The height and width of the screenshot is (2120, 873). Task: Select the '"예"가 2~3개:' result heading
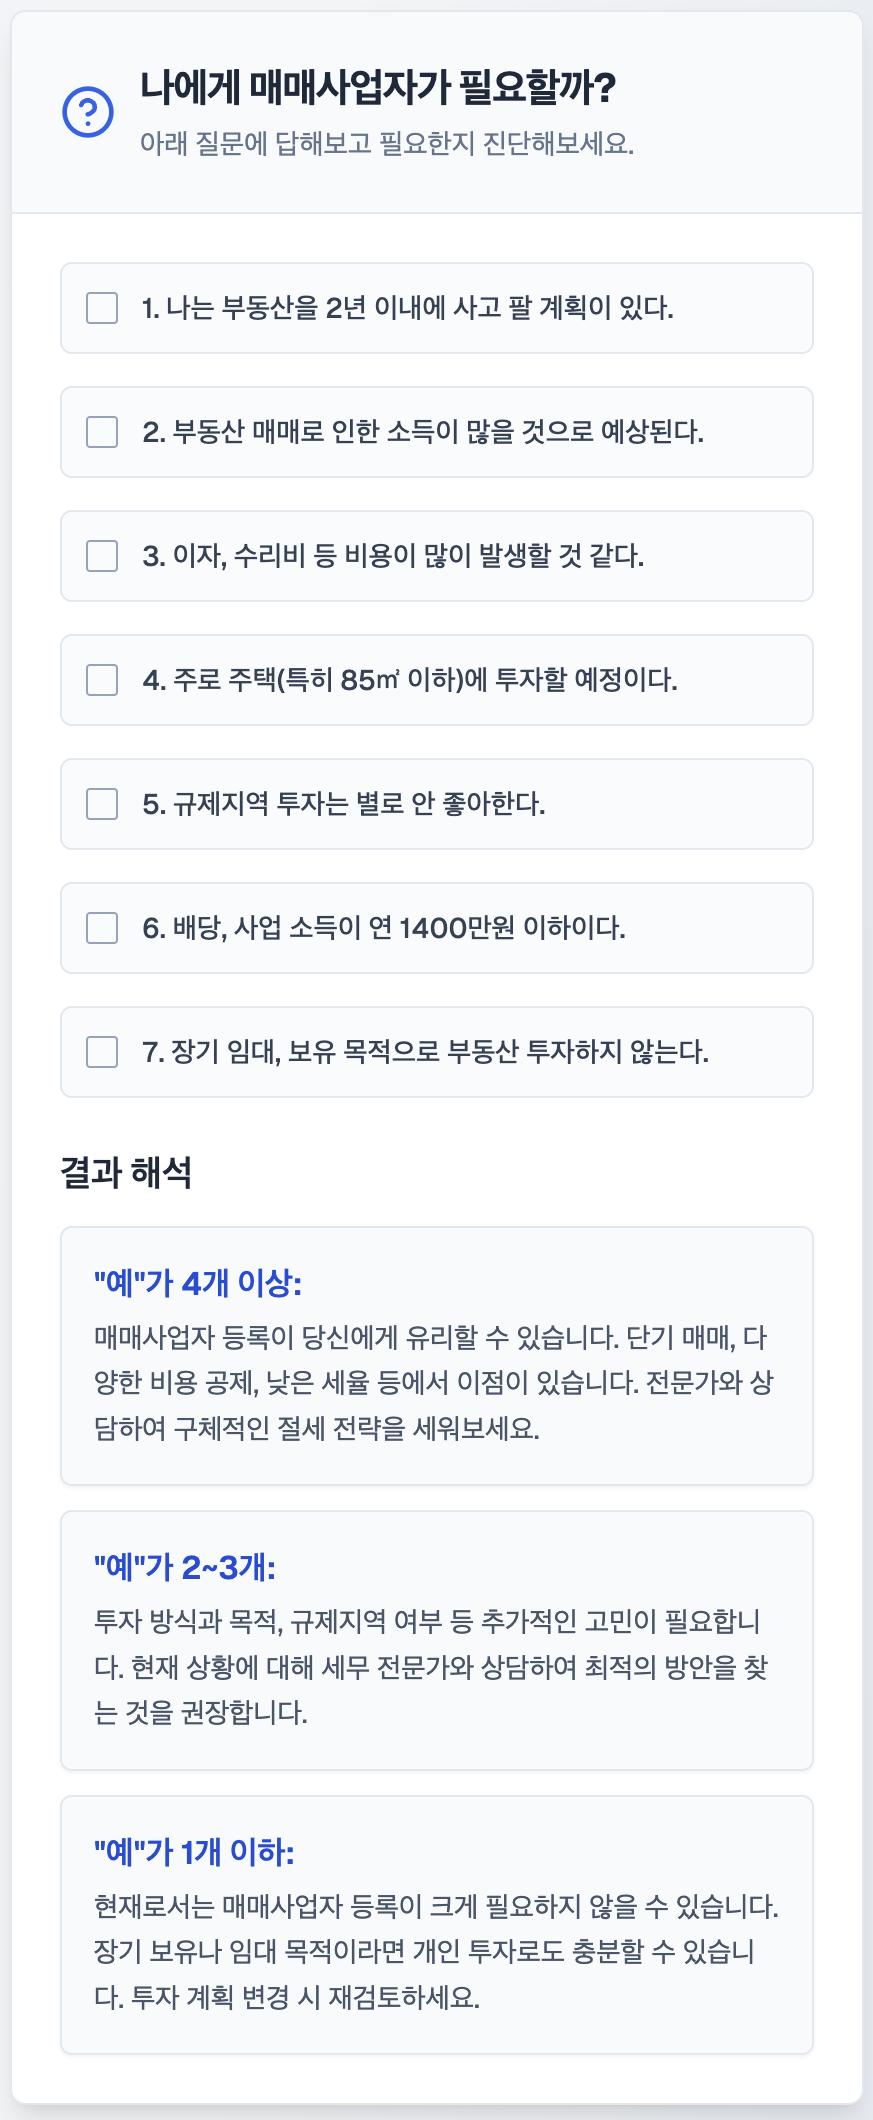[185, 1566]
